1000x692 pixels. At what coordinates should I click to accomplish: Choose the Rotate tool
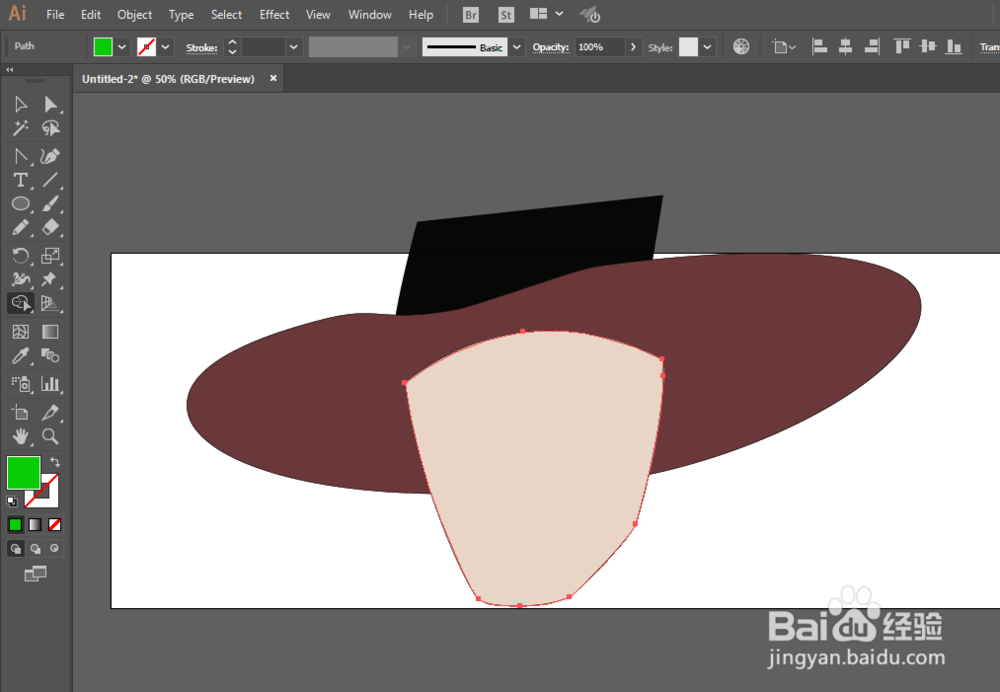pyautogui.click(x=20, y=256)
